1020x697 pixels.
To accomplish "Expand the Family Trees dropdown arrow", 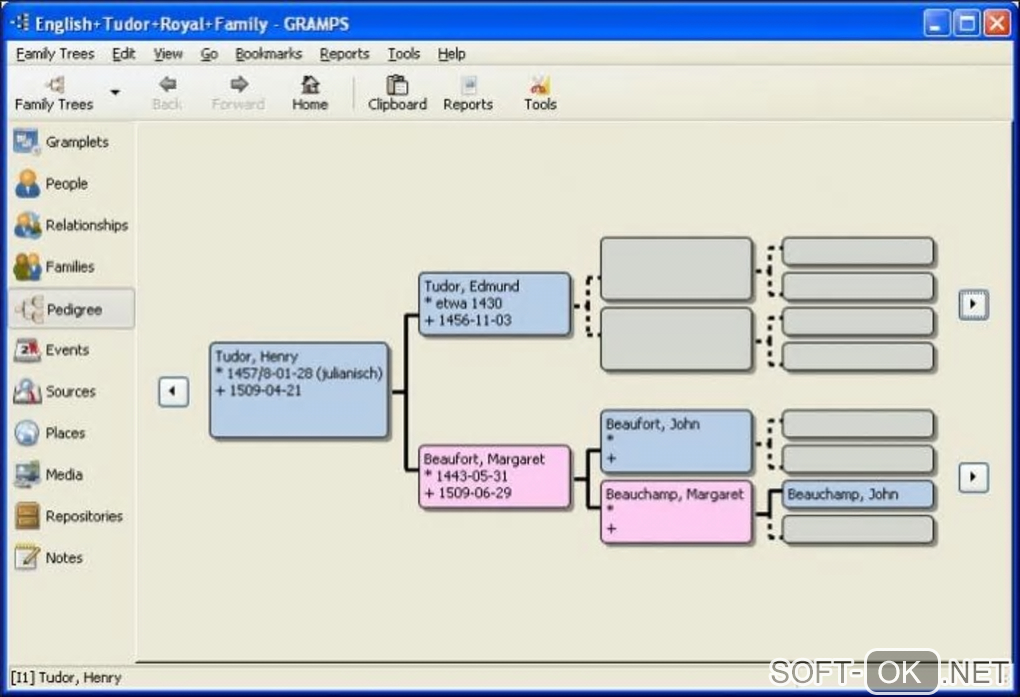I will pyautogui.click(x=115, y=92).
